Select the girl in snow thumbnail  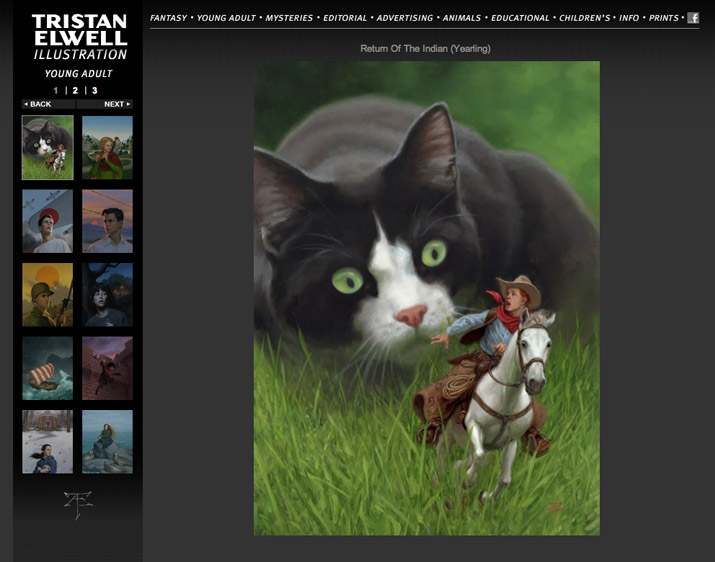click(47, 442)
